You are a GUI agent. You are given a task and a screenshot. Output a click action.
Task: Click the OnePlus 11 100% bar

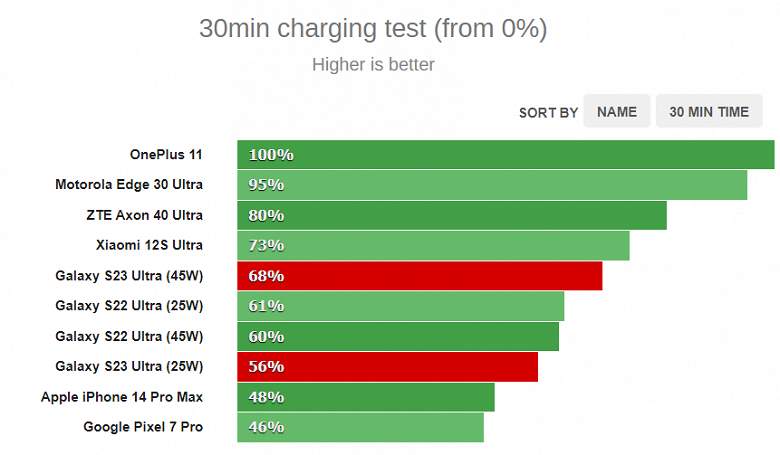505,155
